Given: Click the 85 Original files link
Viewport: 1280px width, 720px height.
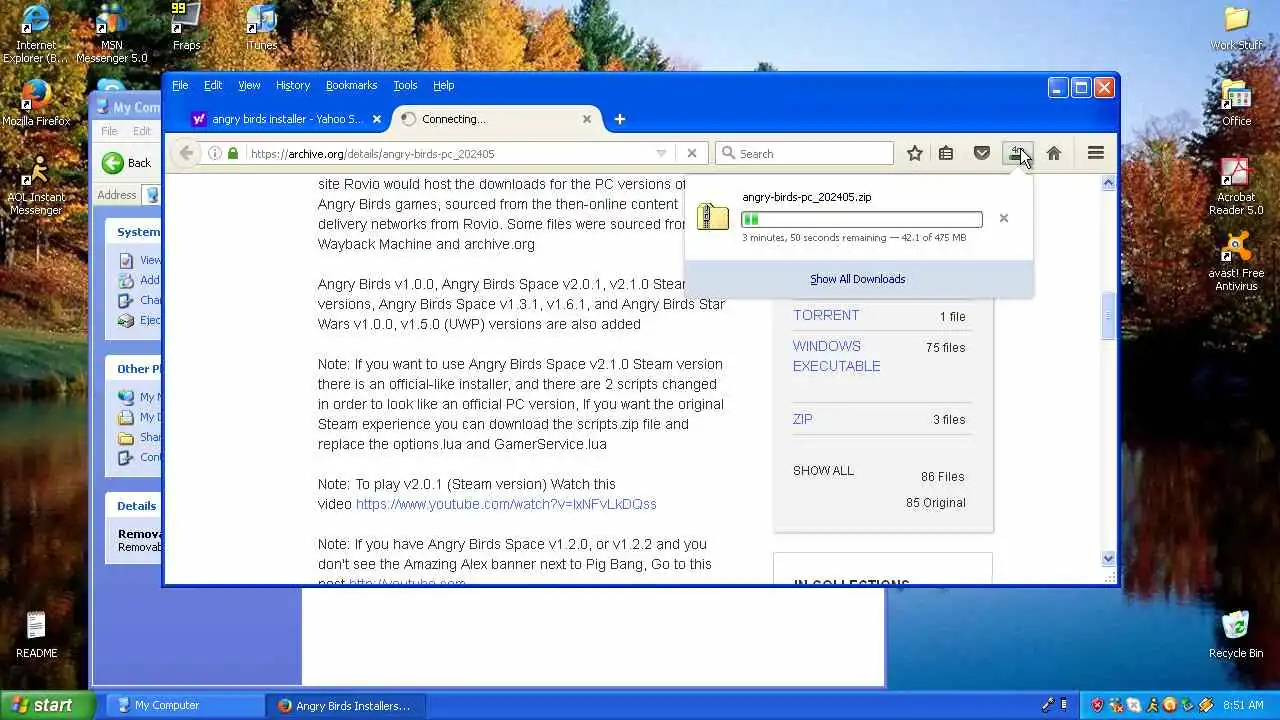Looking at the screenshot, I should [x=936, y=502].
